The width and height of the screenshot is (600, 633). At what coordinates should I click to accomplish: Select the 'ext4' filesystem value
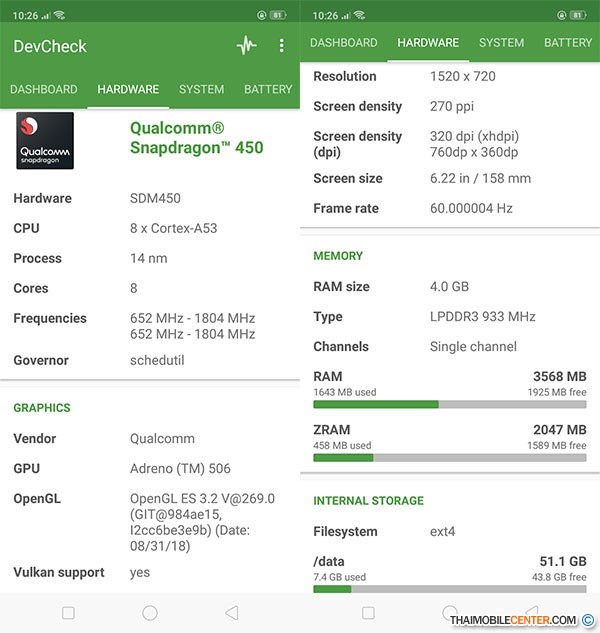click(442, 532)
